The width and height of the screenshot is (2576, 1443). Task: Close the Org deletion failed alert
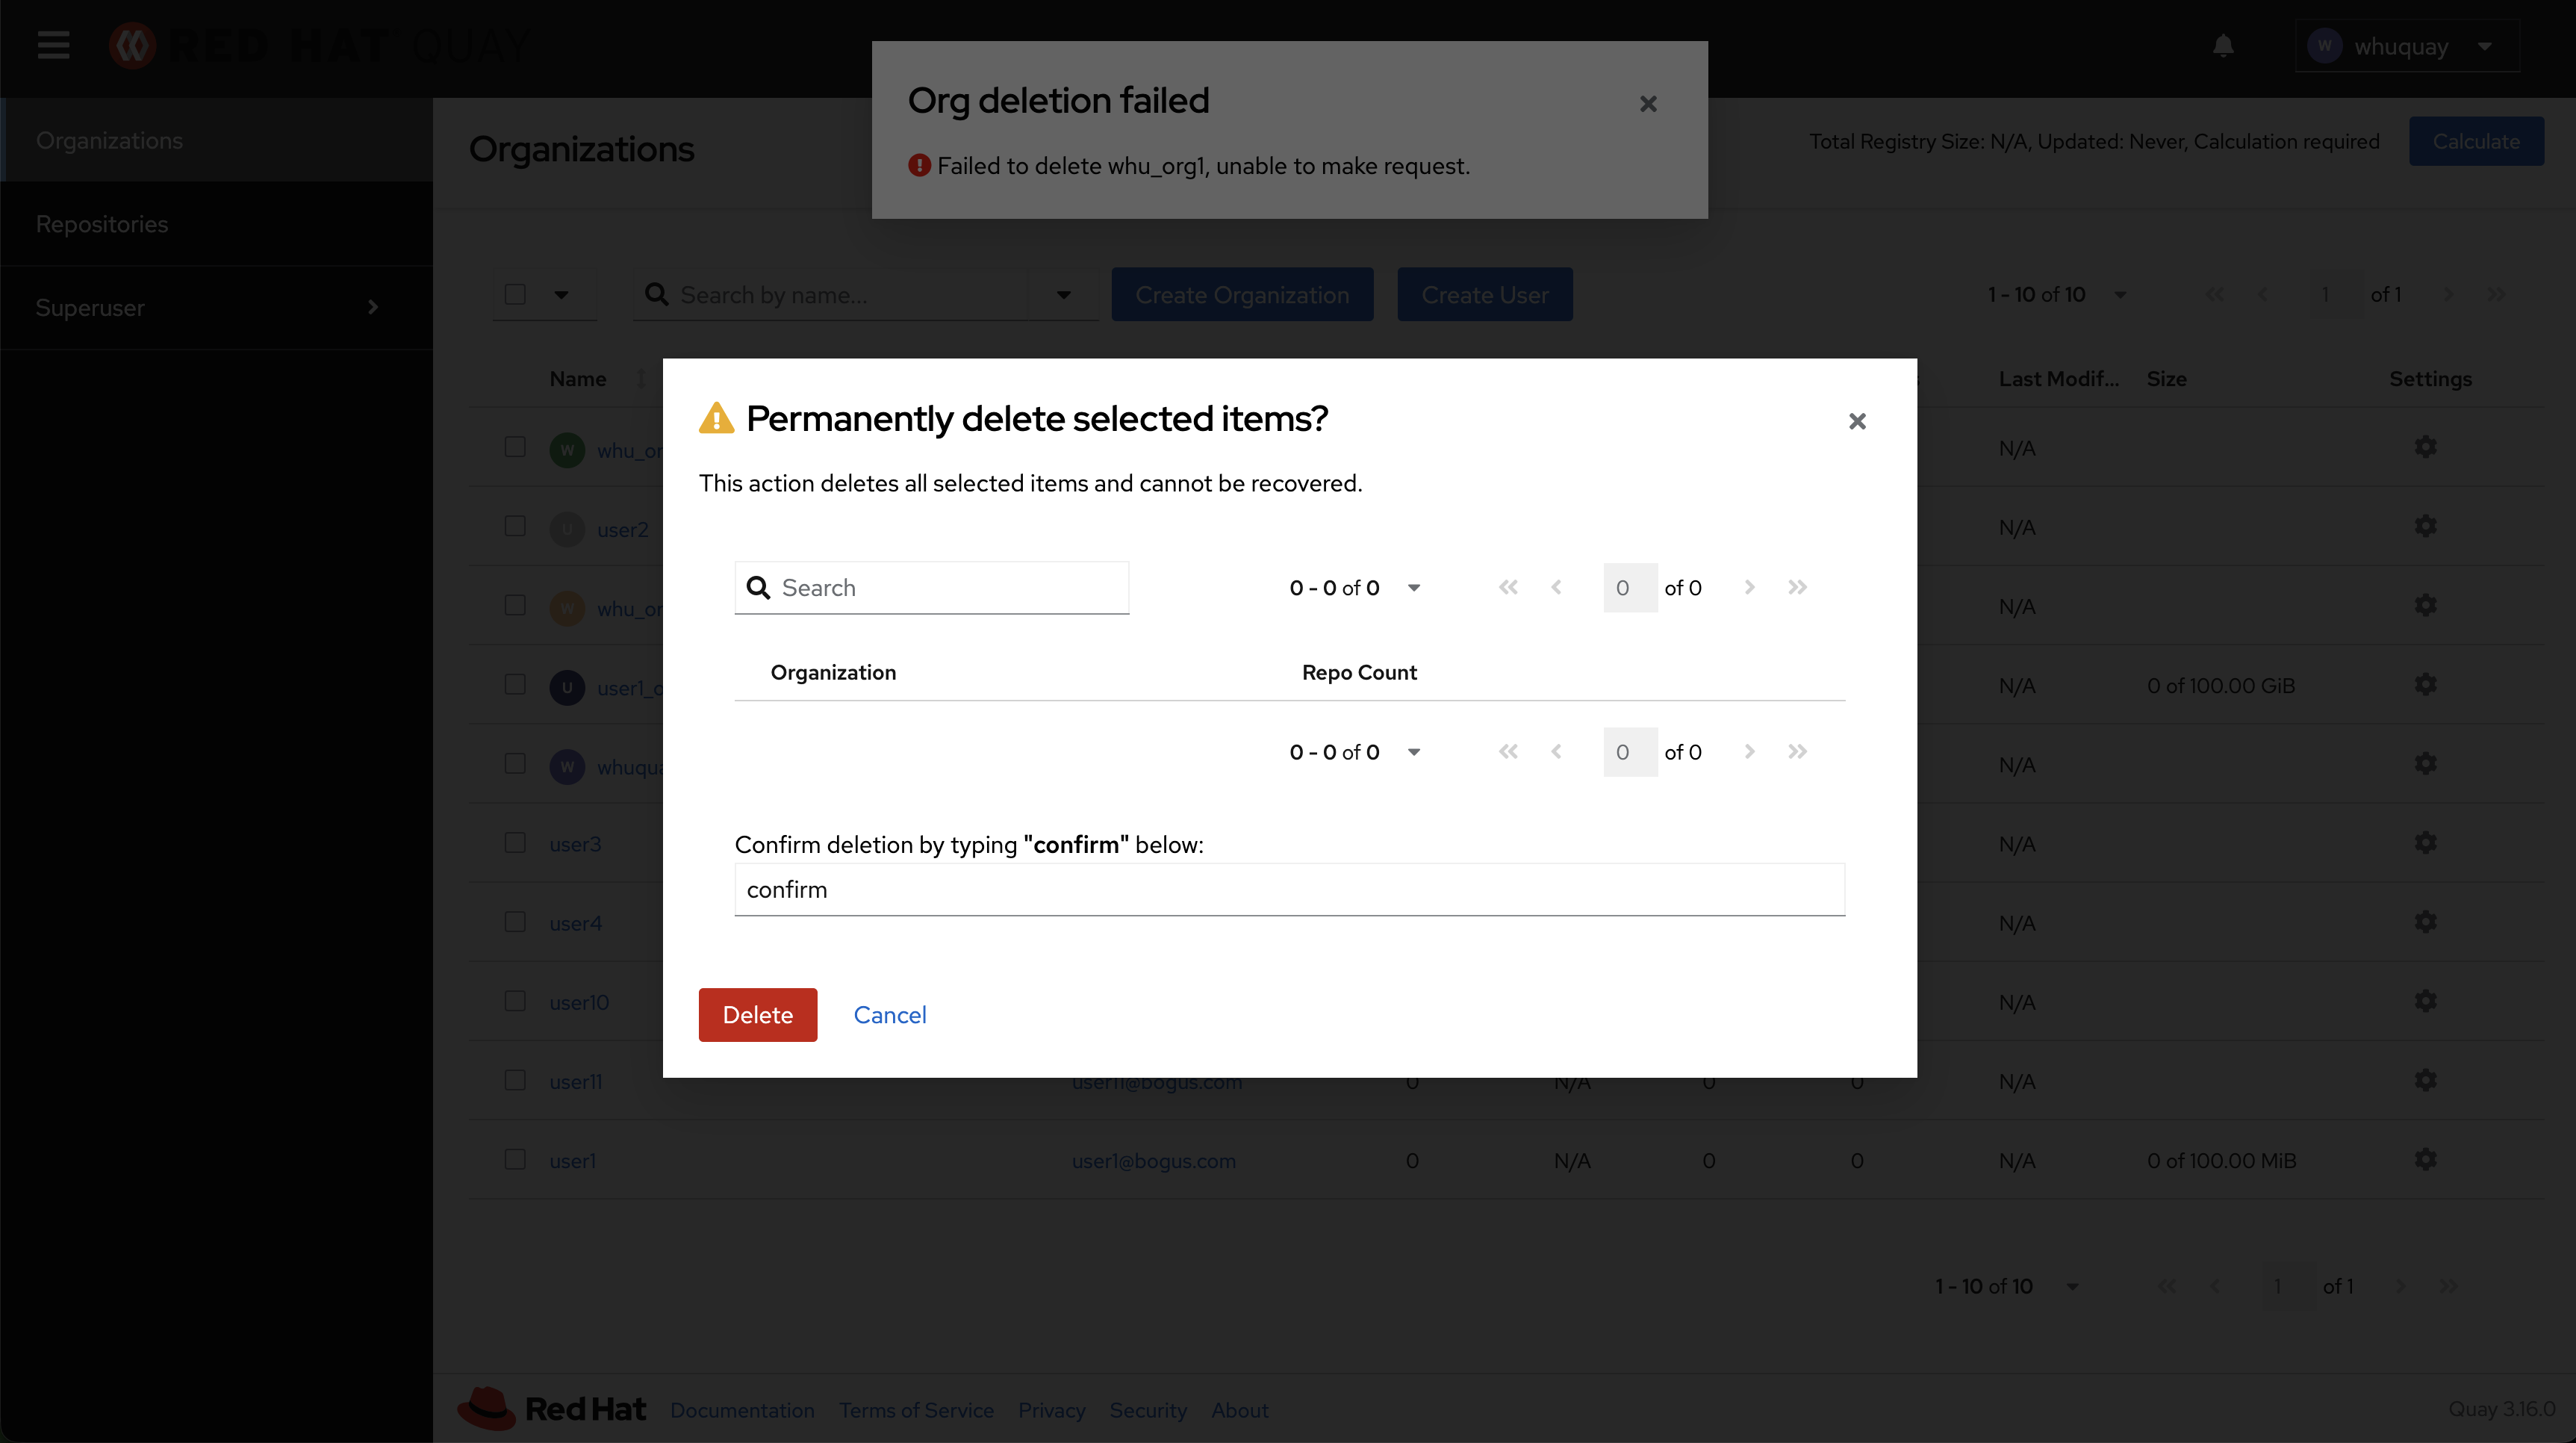click(1648, 104)
